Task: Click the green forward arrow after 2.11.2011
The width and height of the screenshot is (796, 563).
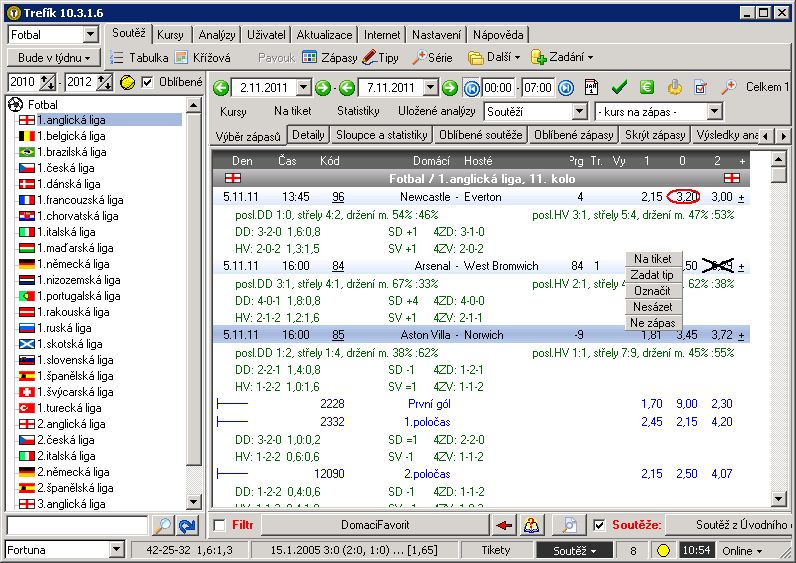Action: click(323, 88)
